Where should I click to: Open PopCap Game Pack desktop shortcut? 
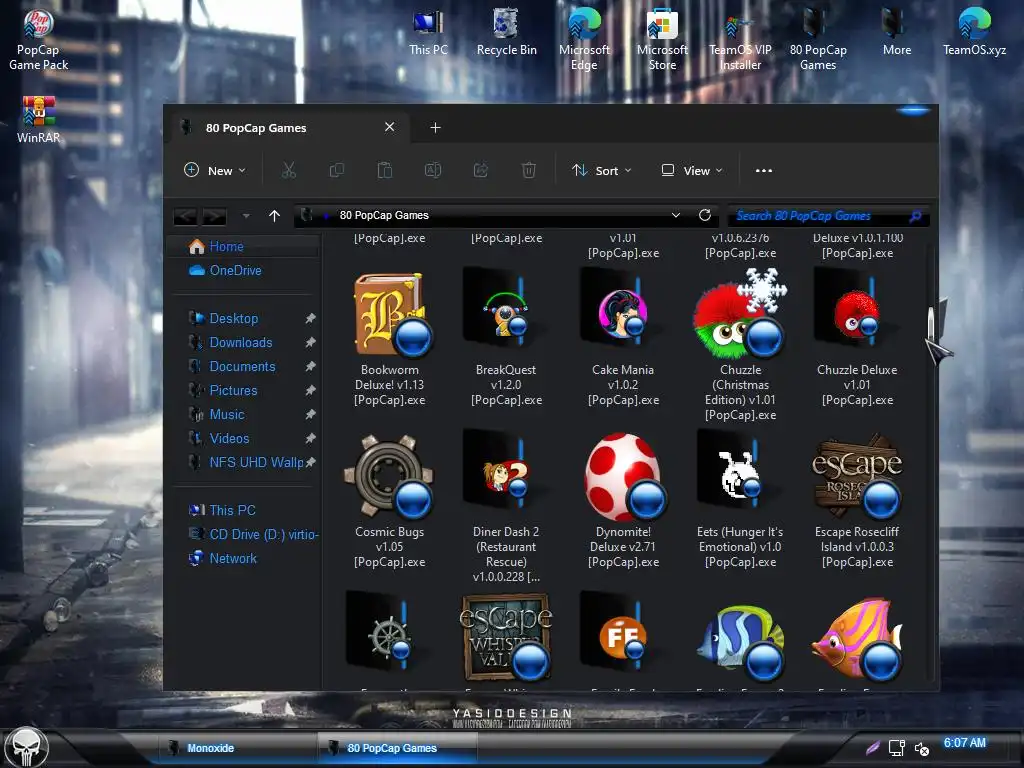38,39
